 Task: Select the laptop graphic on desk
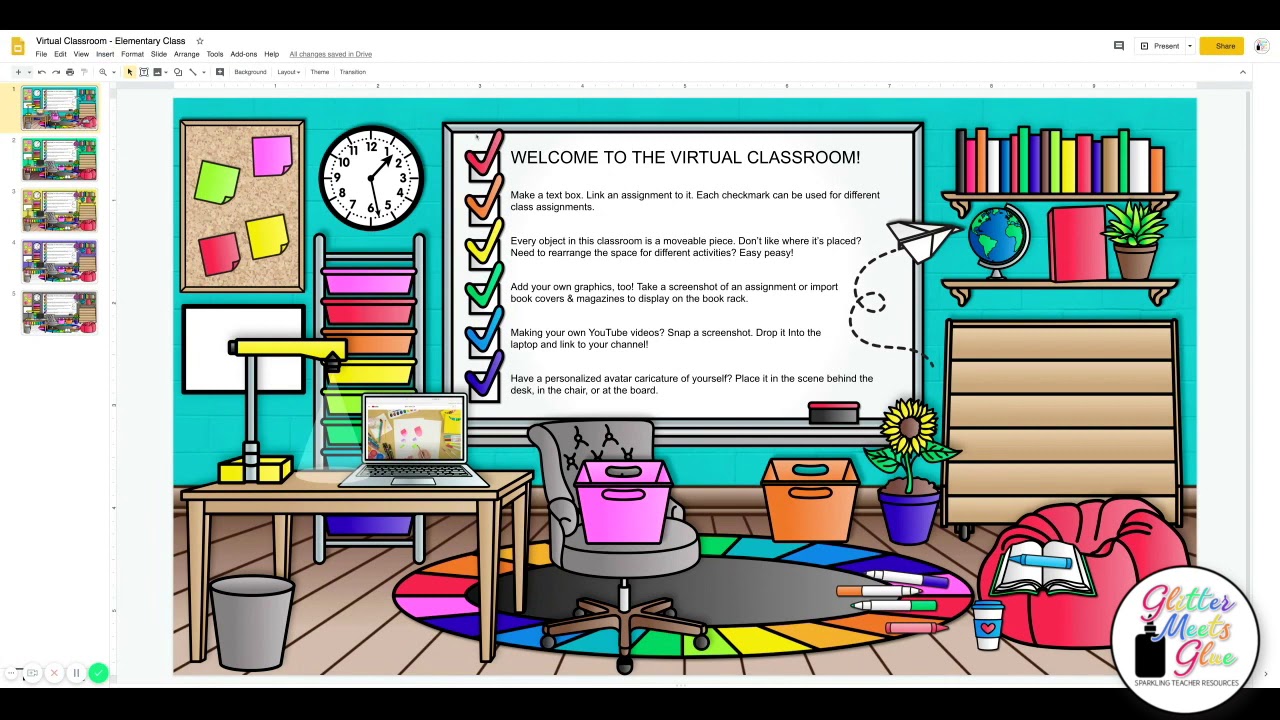[413, 441]
